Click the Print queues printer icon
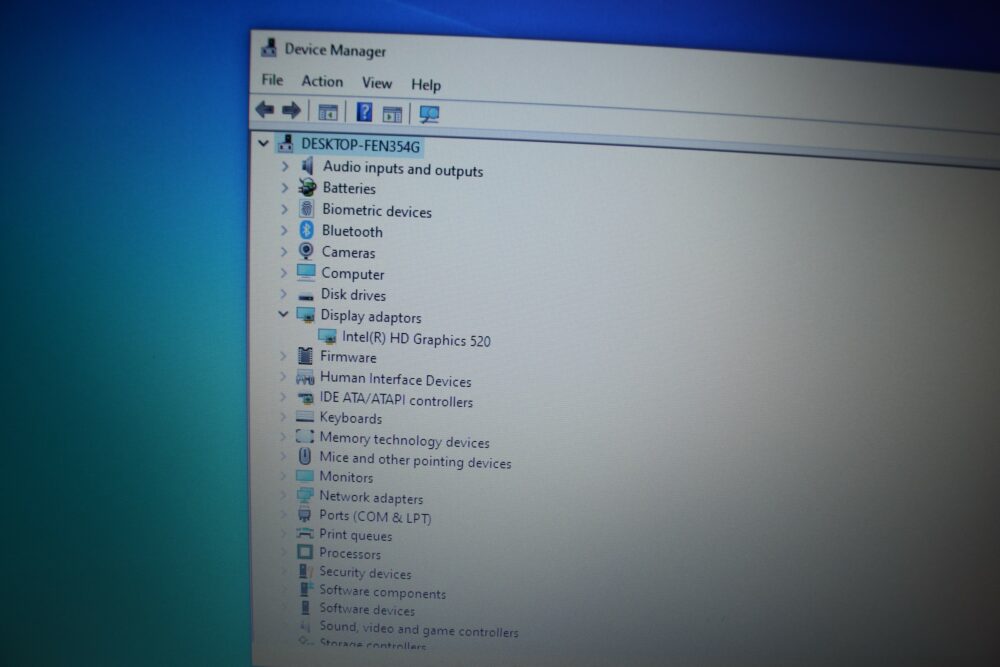The height and width of the screenshot is (667, 1000). coord(305,533)
